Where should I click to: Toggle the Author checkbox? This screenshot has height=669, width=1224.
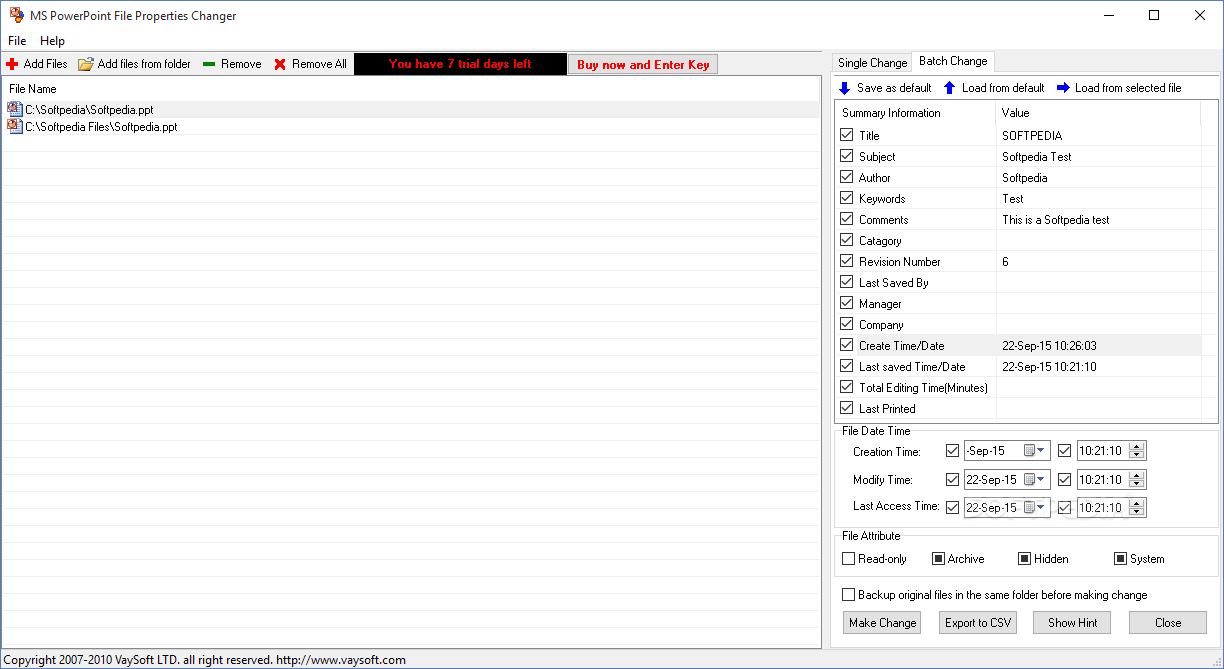pos(847,177)
